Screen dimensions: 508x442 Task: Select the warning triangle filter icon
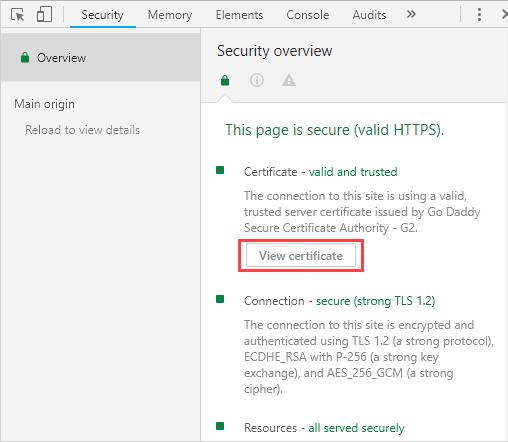tap(289, 80)
